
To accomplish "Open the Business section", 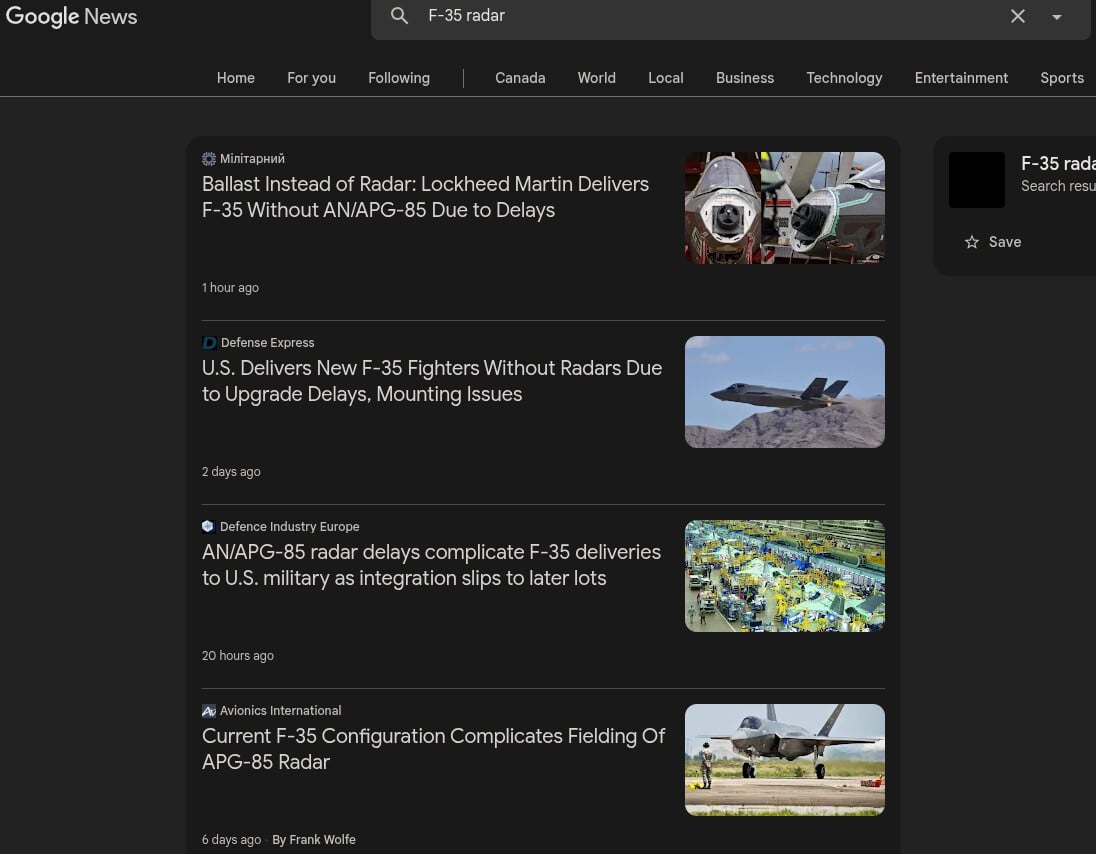I will pos(745,78).
